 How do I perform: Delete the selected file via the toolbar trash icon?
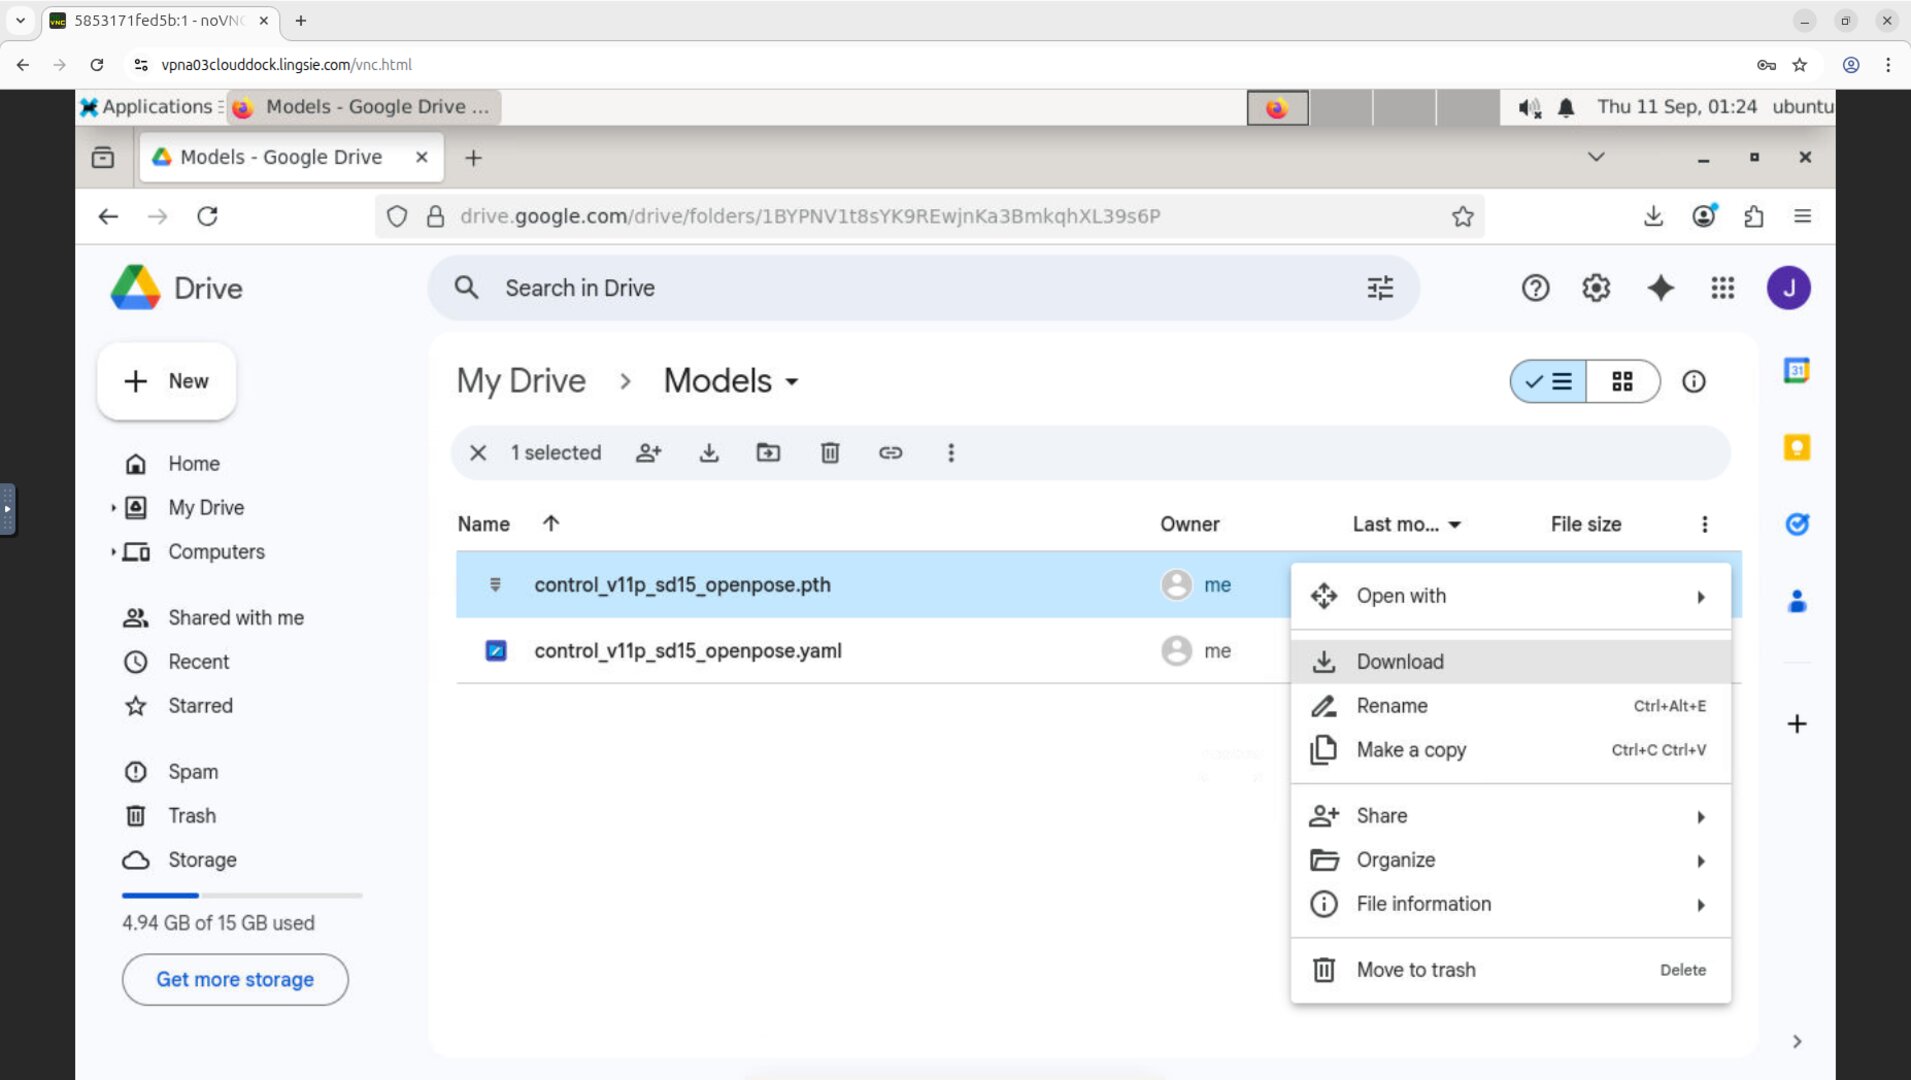[x=830, y=452]
